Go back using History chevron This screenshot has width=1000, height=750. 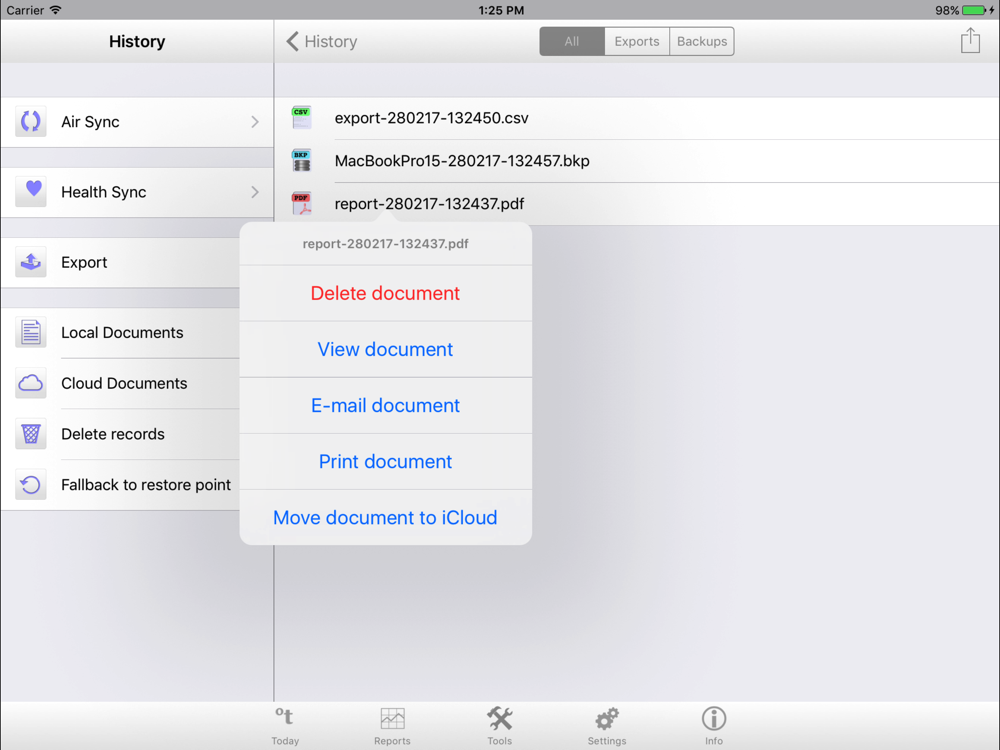292,41
